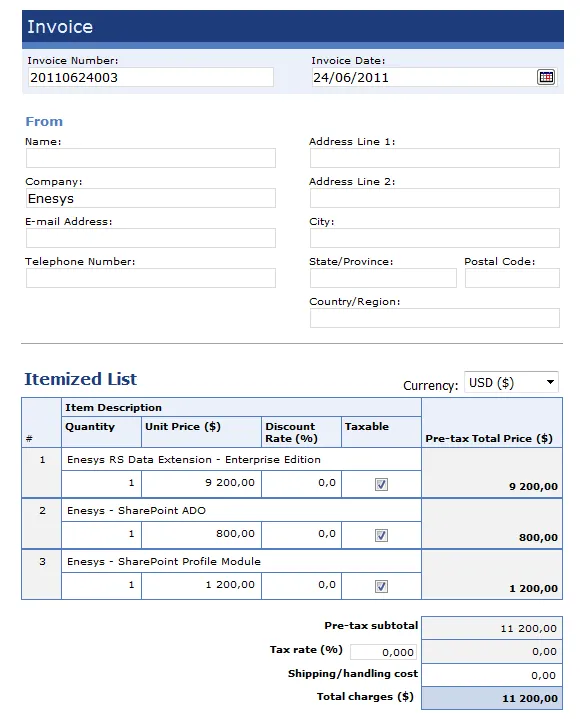Screen dimensions: 580x719
Task: Click row number 3 in the itemized list
Action: [x=43, y=561]
